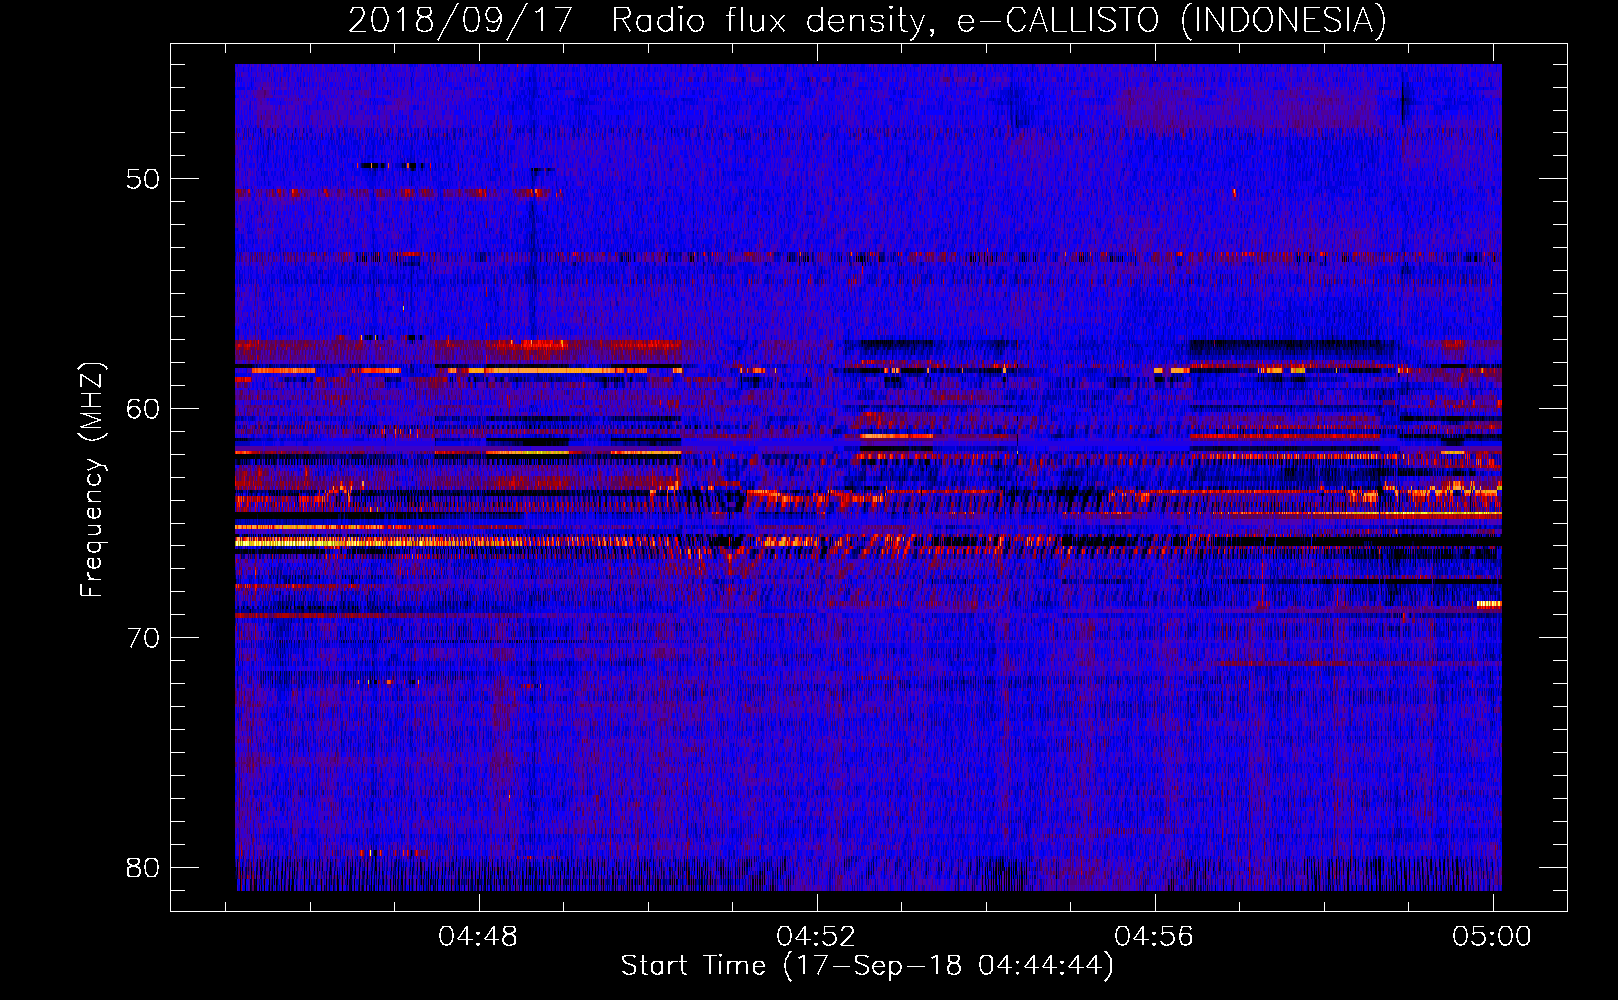This screenshot has width=1618, height=1000.
Task: Click the 50 frequency tick label
Action: (x=143, y=179)
